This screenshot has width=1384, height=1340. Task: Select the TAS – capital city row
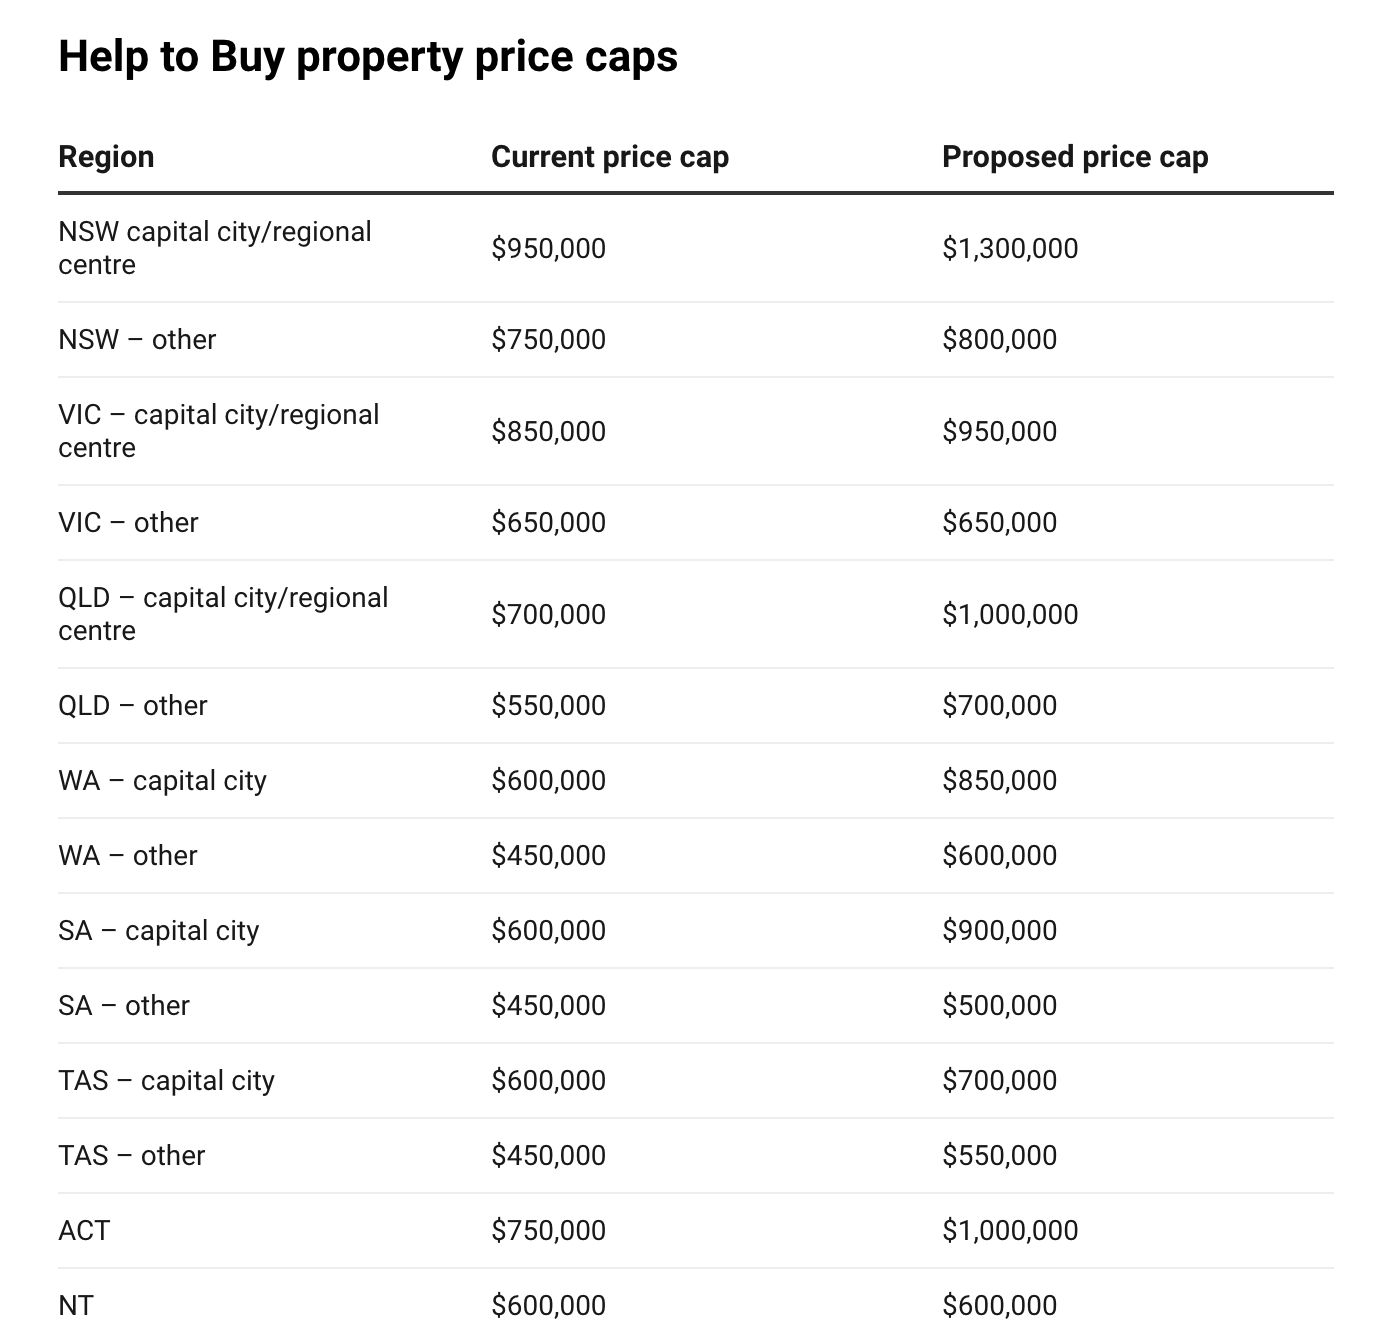coord(696,1081)
